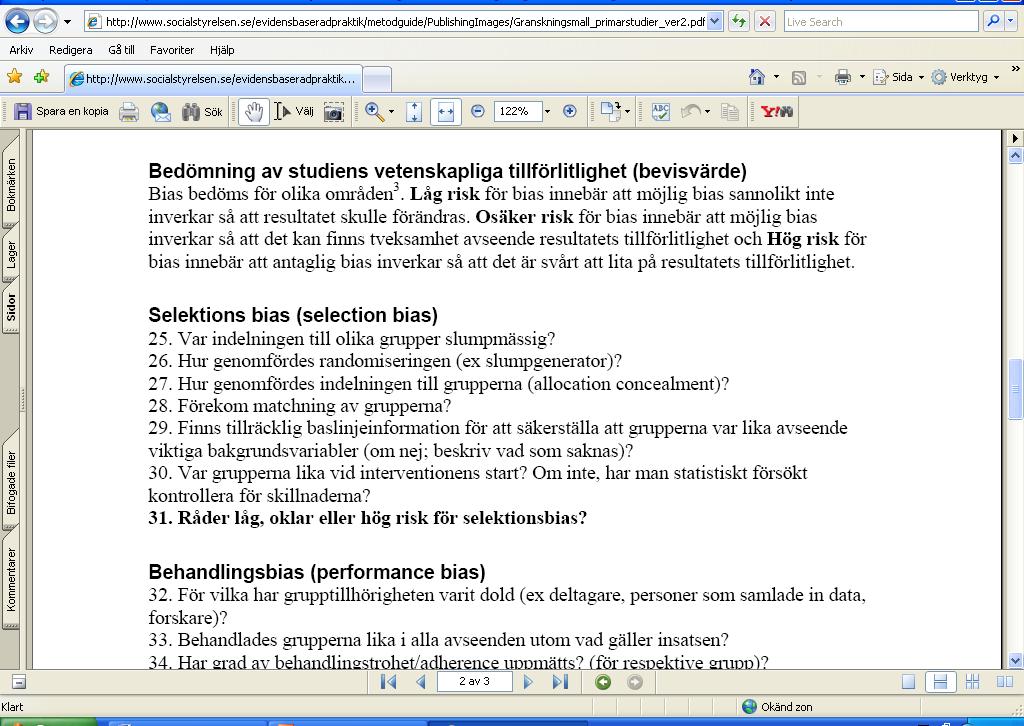Select the Snapshot camera tool
The width and height of the screenshot is (1024, 726).
coord(333,112)
